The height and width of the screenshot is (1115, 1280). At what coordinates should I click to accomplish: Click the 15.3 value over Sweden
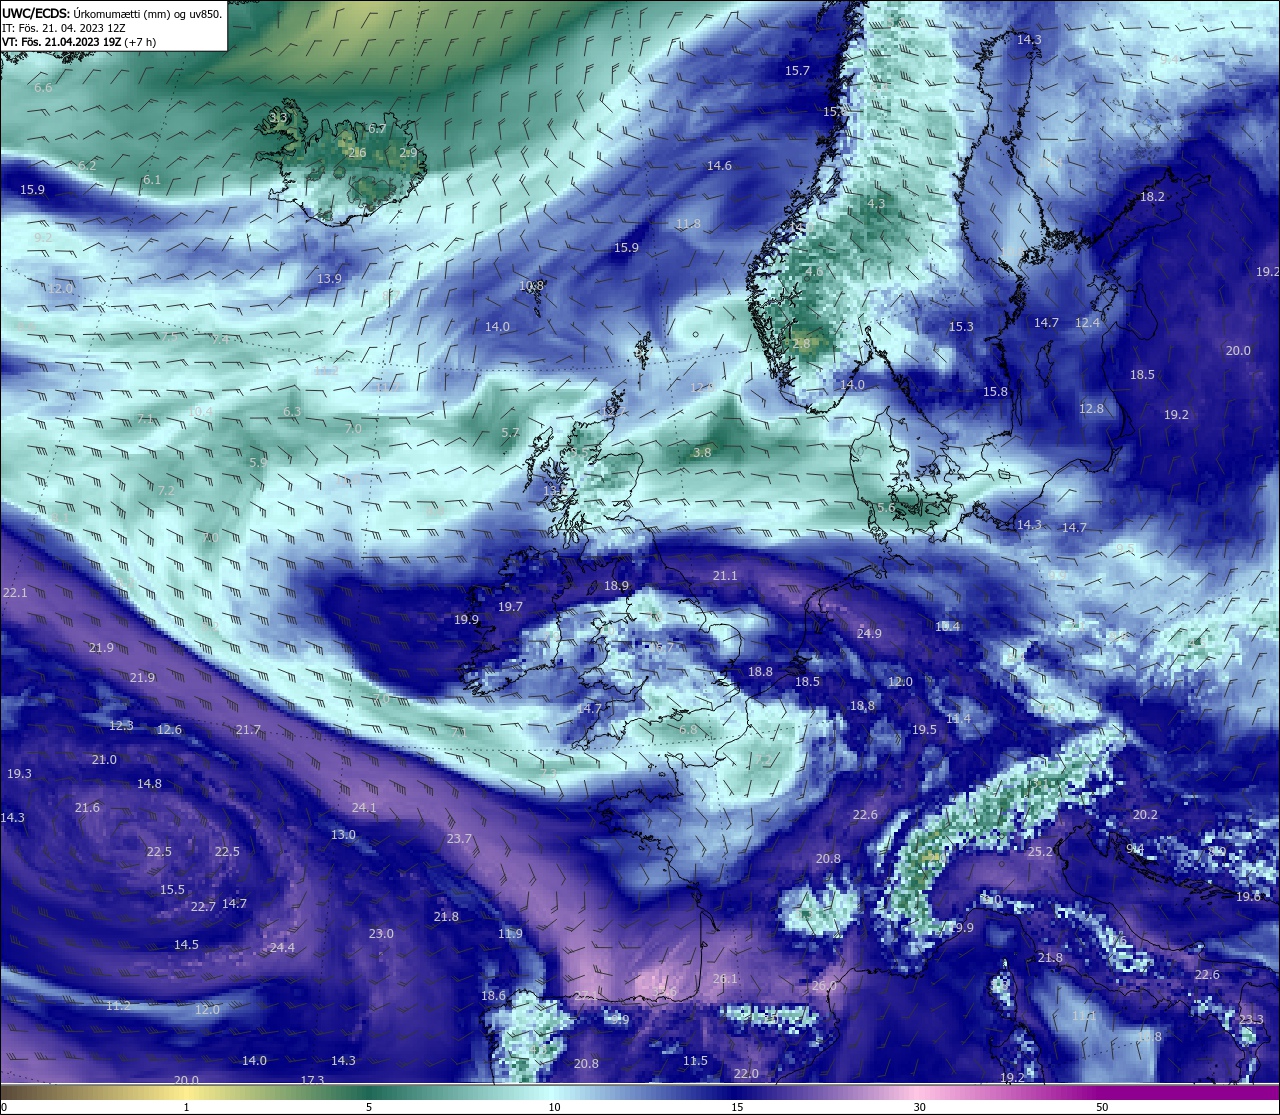(961, 327)
